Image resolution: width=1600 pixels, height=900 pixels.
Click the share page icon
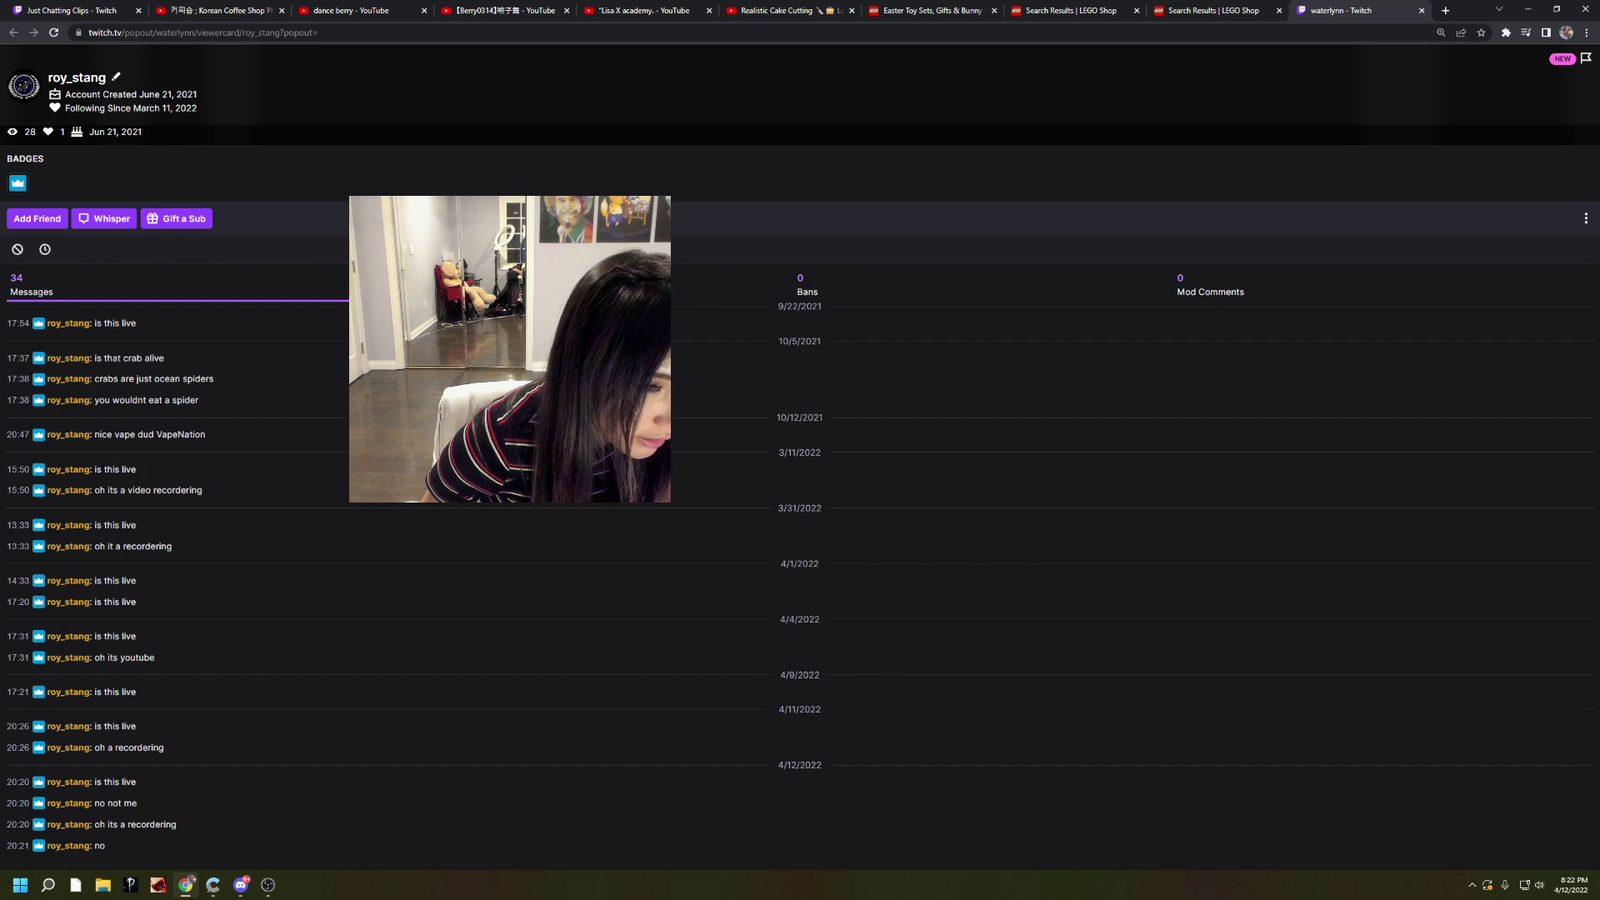click(x=1461, y=32)
